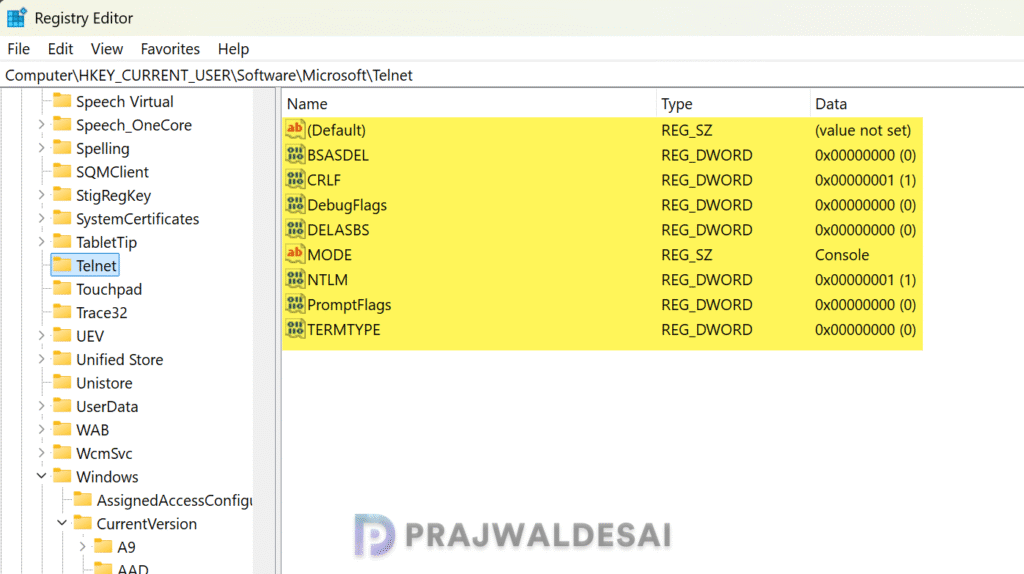Select the CurrentVersion tree key

coord(146,524)
